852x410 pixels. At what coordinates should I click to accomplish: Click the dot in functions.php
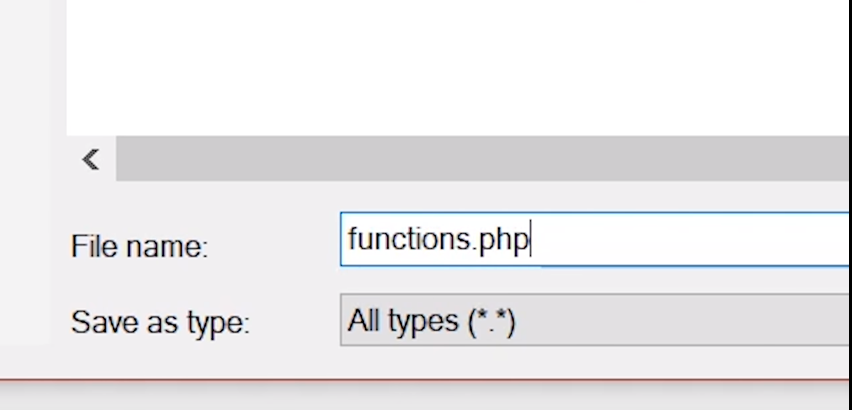click(474, 248)
